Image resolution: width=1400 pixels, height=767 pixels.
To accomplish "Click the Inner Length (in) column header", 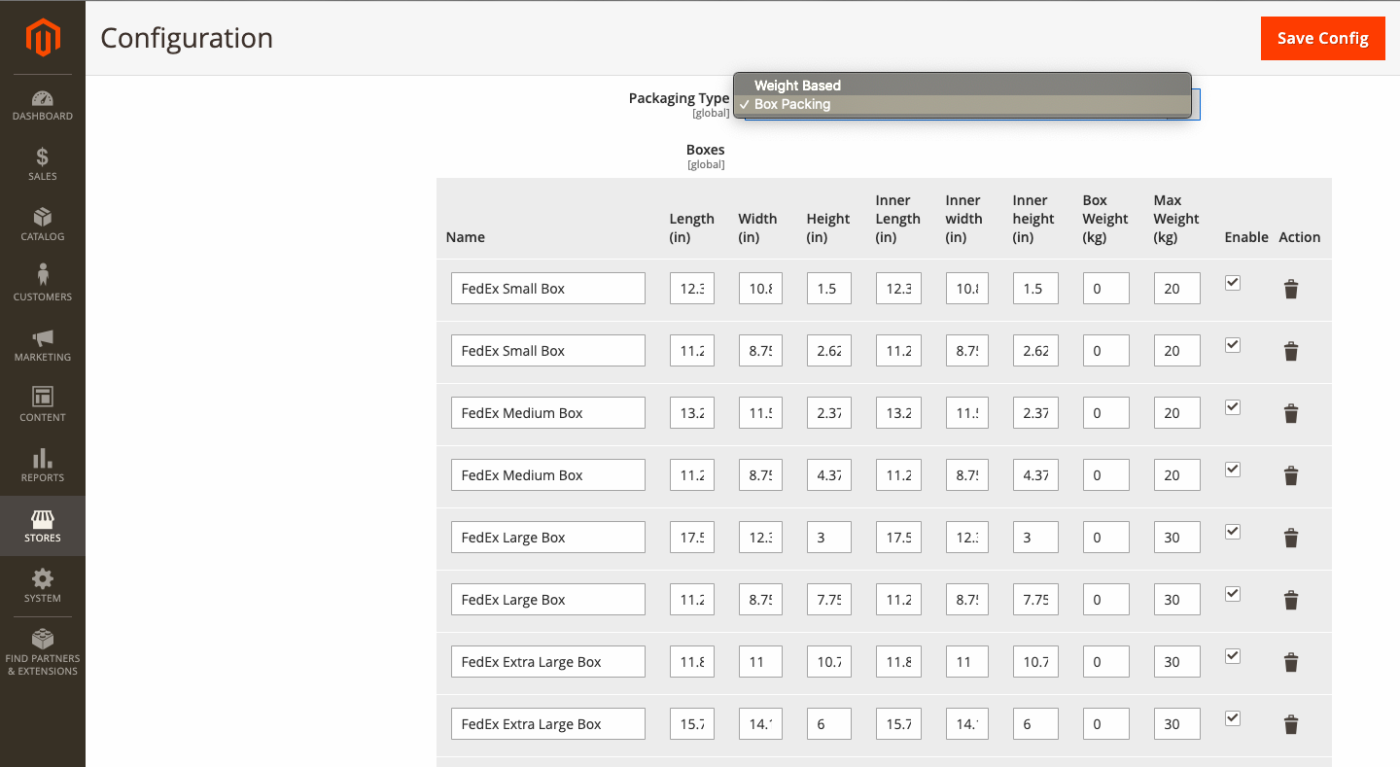I will (x=898, y=219).
